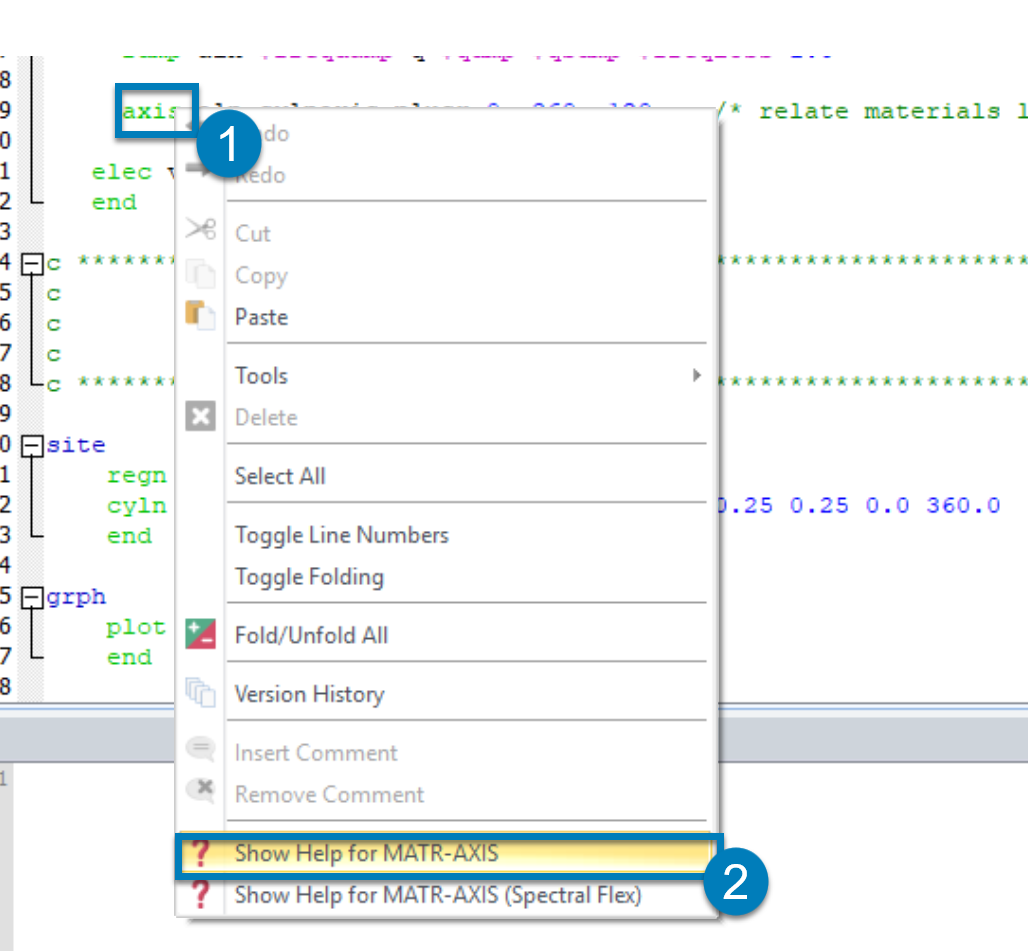
Task: Collapse the site block fold marker
Action: [32, 446]
